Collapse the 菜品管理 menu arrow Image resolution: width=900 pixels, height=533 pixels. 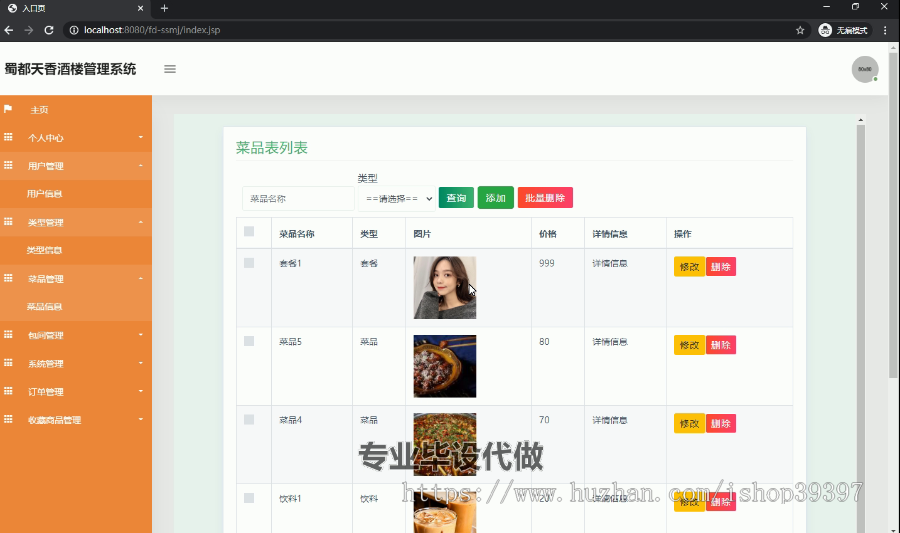pos(141,278)
